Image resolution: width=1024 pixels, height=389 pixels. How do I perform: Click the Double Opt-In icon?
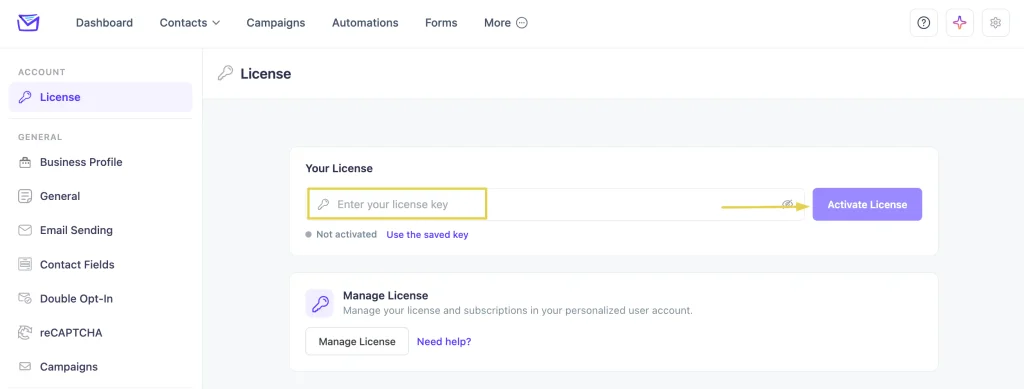tap(25, 299)
